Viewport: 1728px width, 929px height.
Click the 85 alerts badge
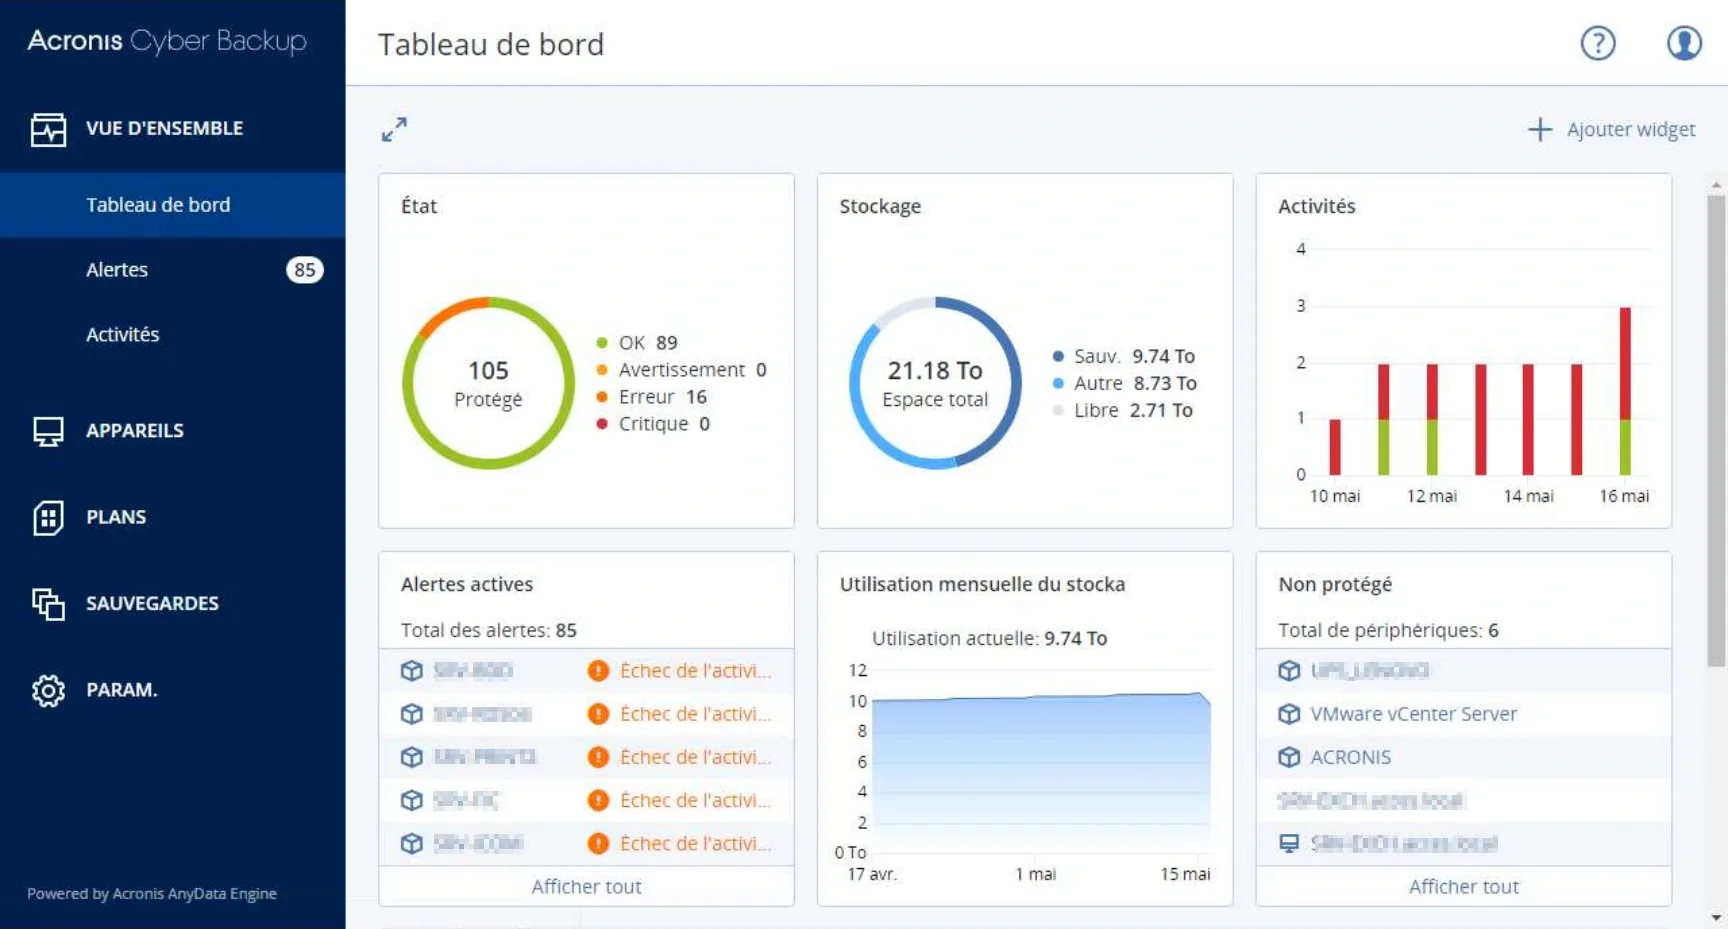[x=305, y=270]
